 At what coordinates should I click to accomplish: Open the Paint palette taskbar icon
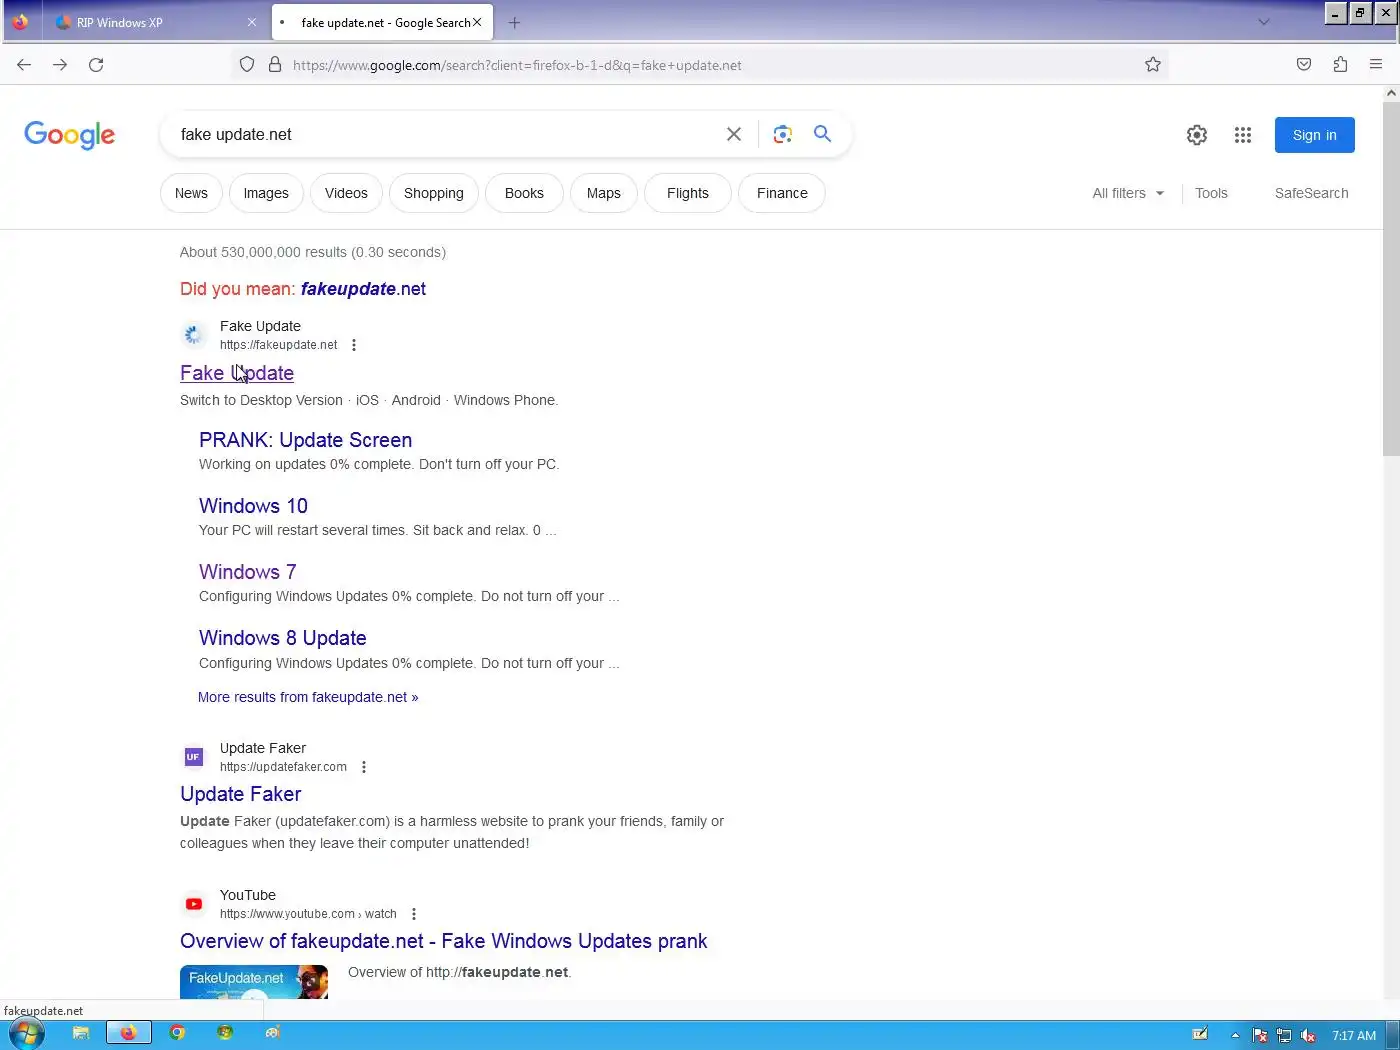click(x=273, y=1034)
